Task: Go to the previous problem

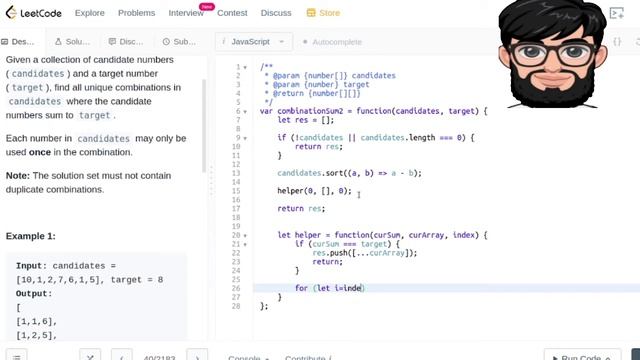Action: (122, 357)
